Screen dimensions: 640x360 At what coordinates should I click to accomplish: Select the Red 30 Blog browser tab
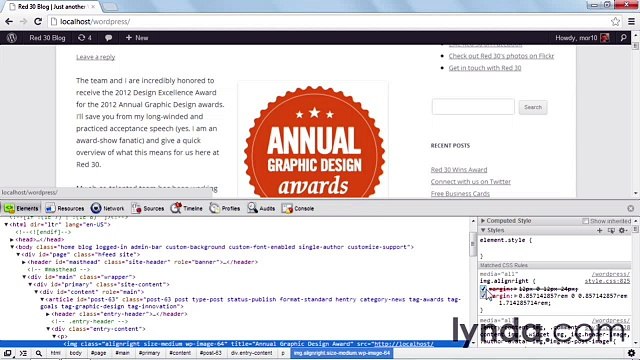click(x=51, y=7)
